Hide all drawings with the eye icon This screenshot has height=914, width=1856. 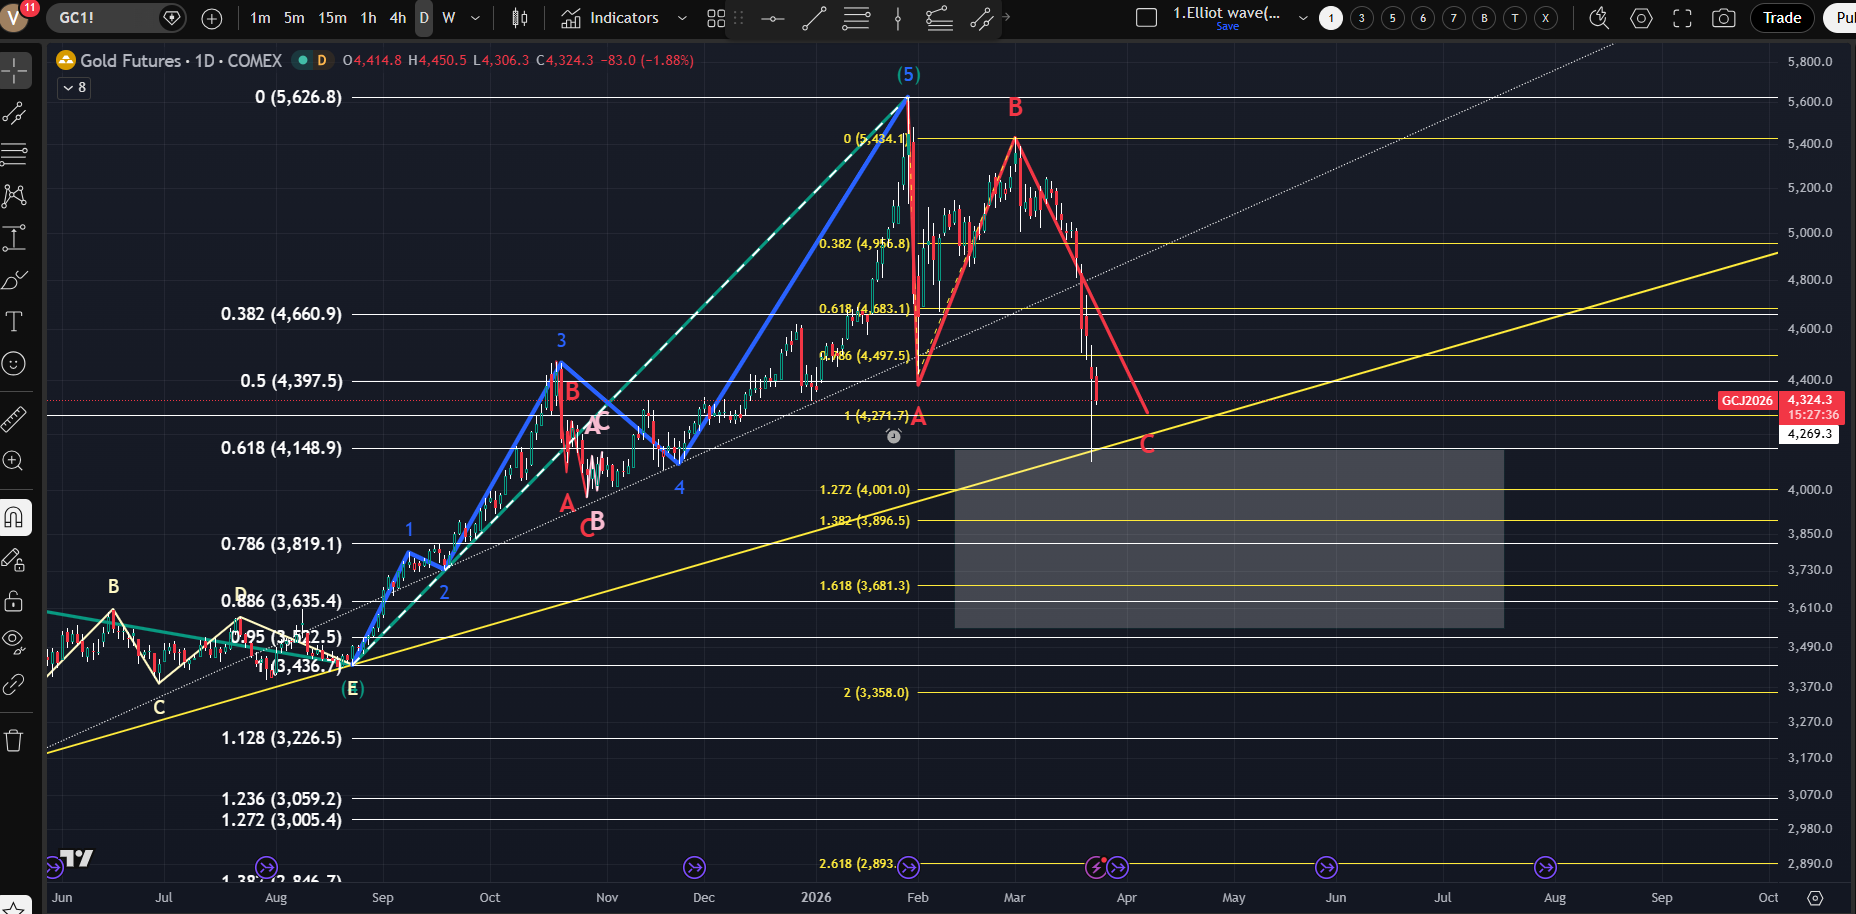coord(14,640)
